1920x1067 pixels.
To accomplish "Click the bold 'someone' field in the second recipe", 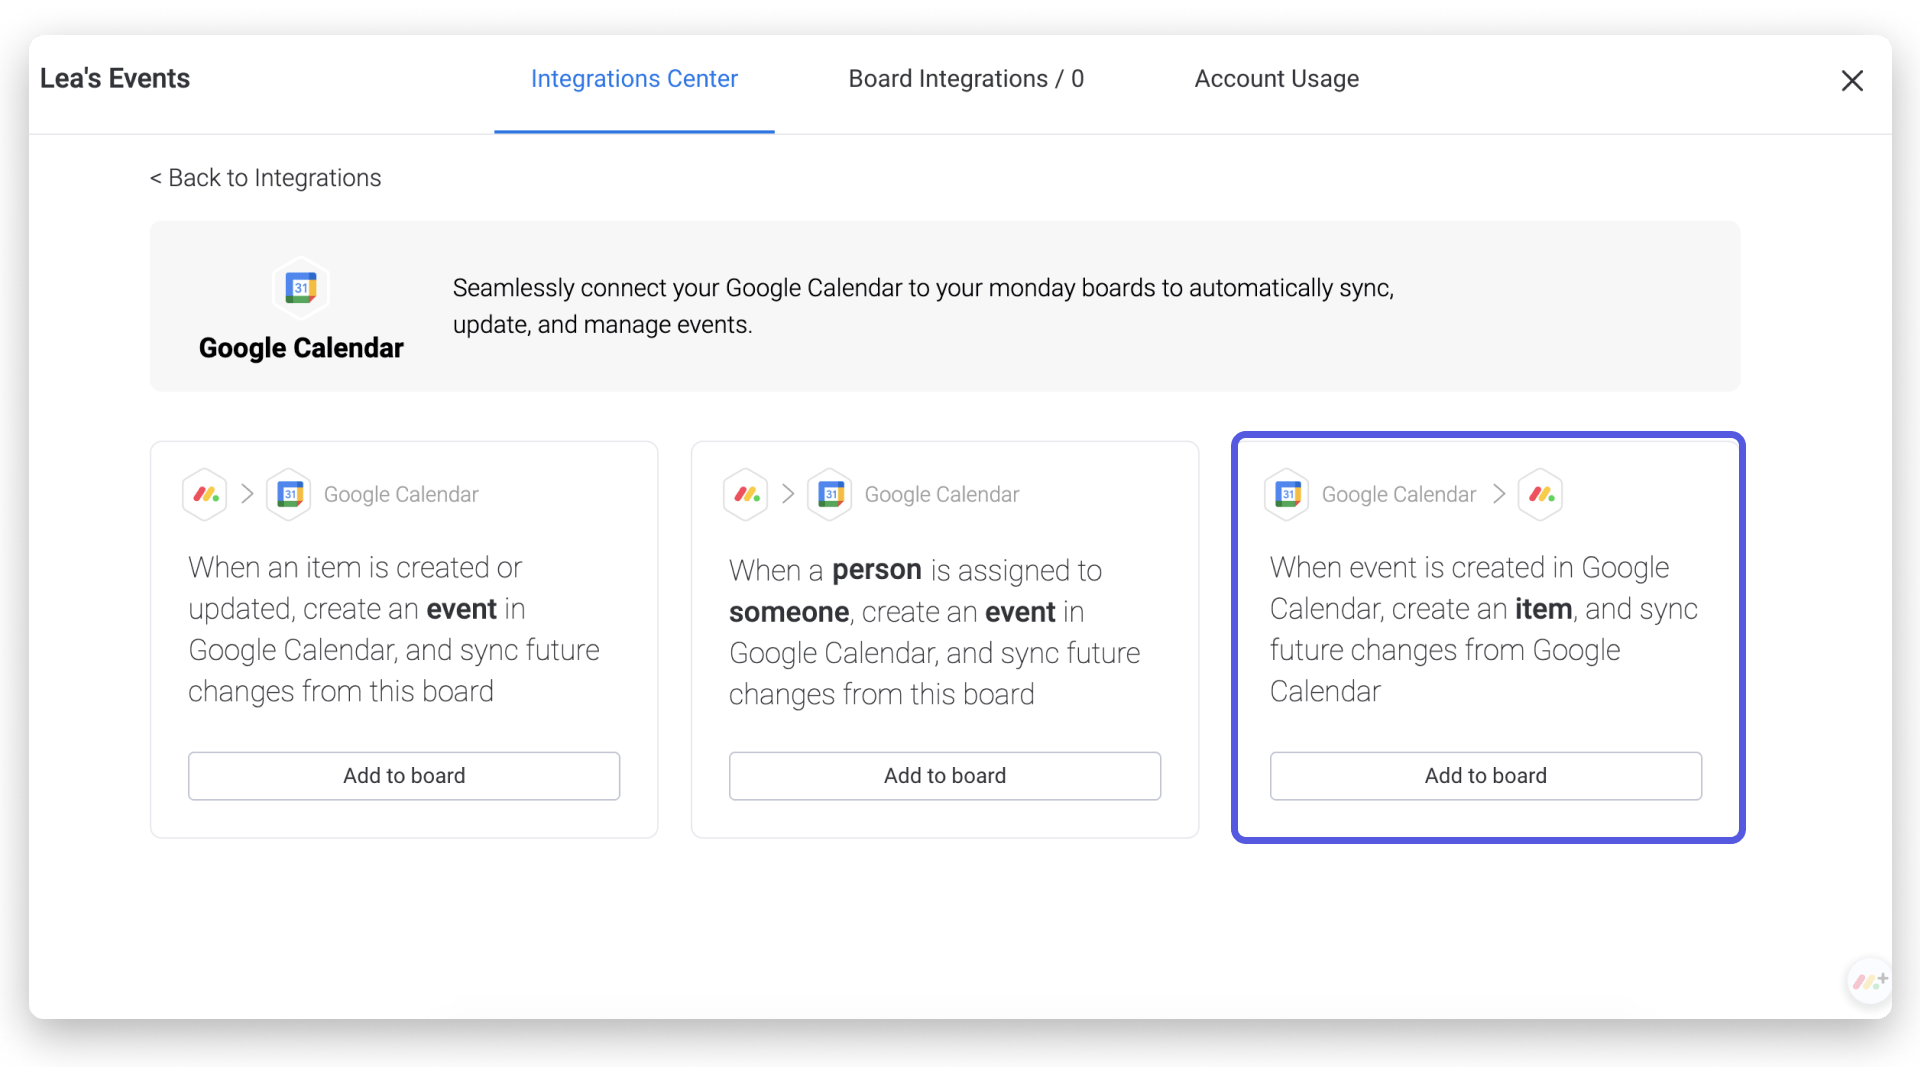I will 789,612.
